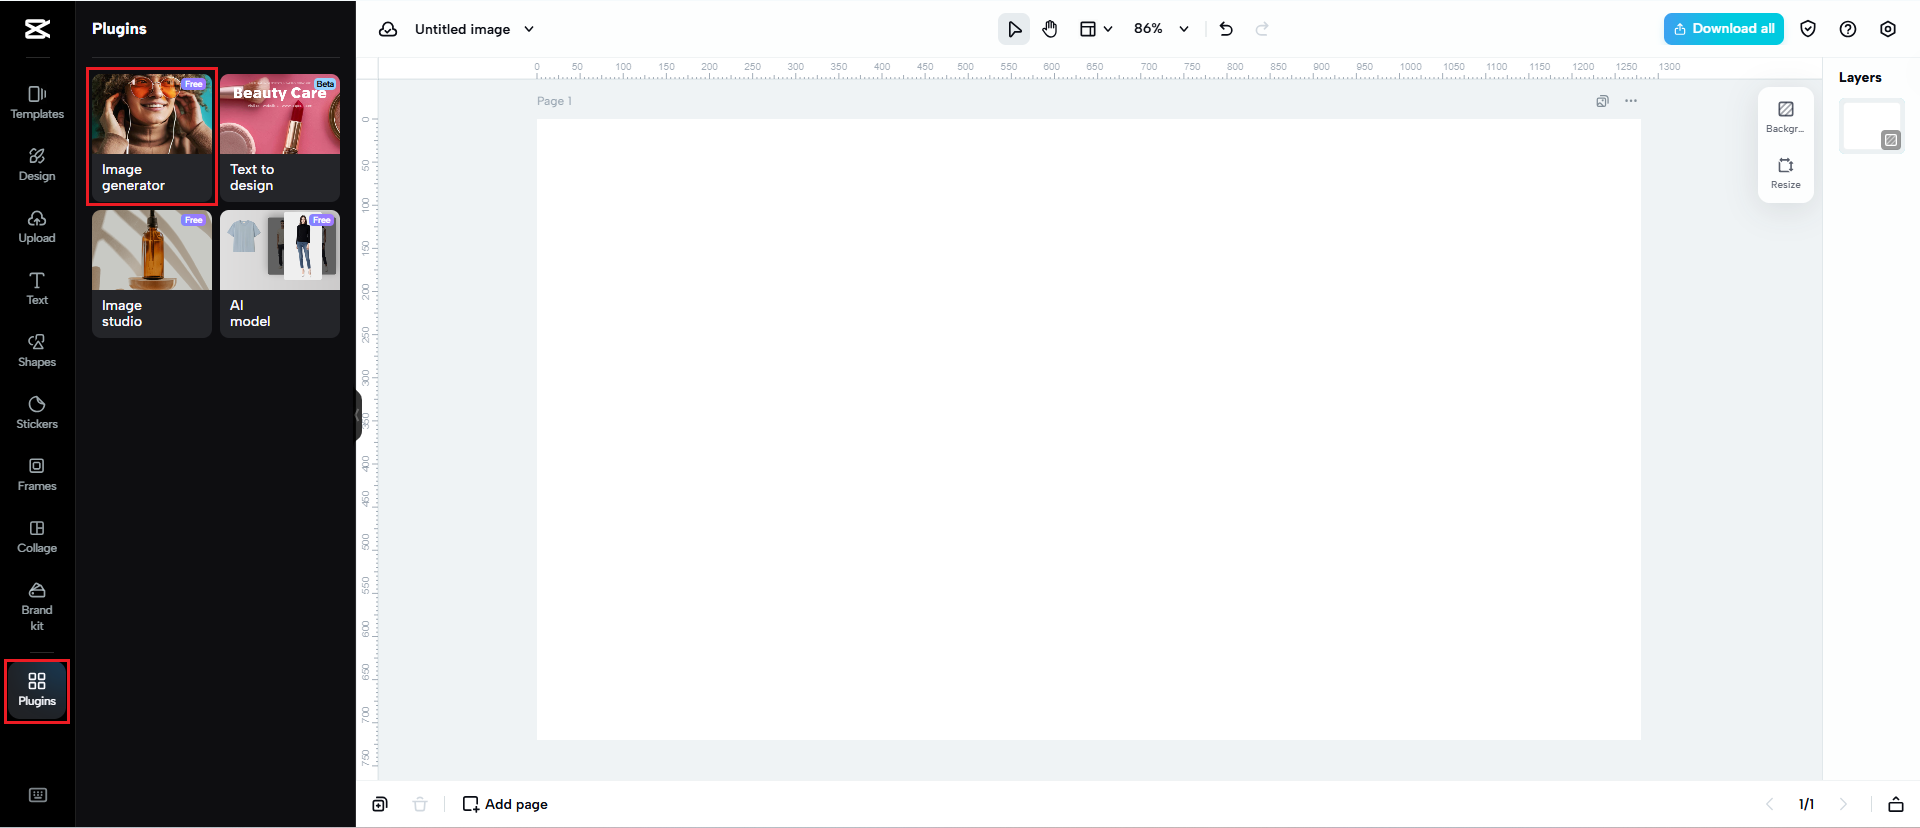Click the duplicate page icon in bottom bar
Viewport: 1920px width, 828px height.
point(380,804)
